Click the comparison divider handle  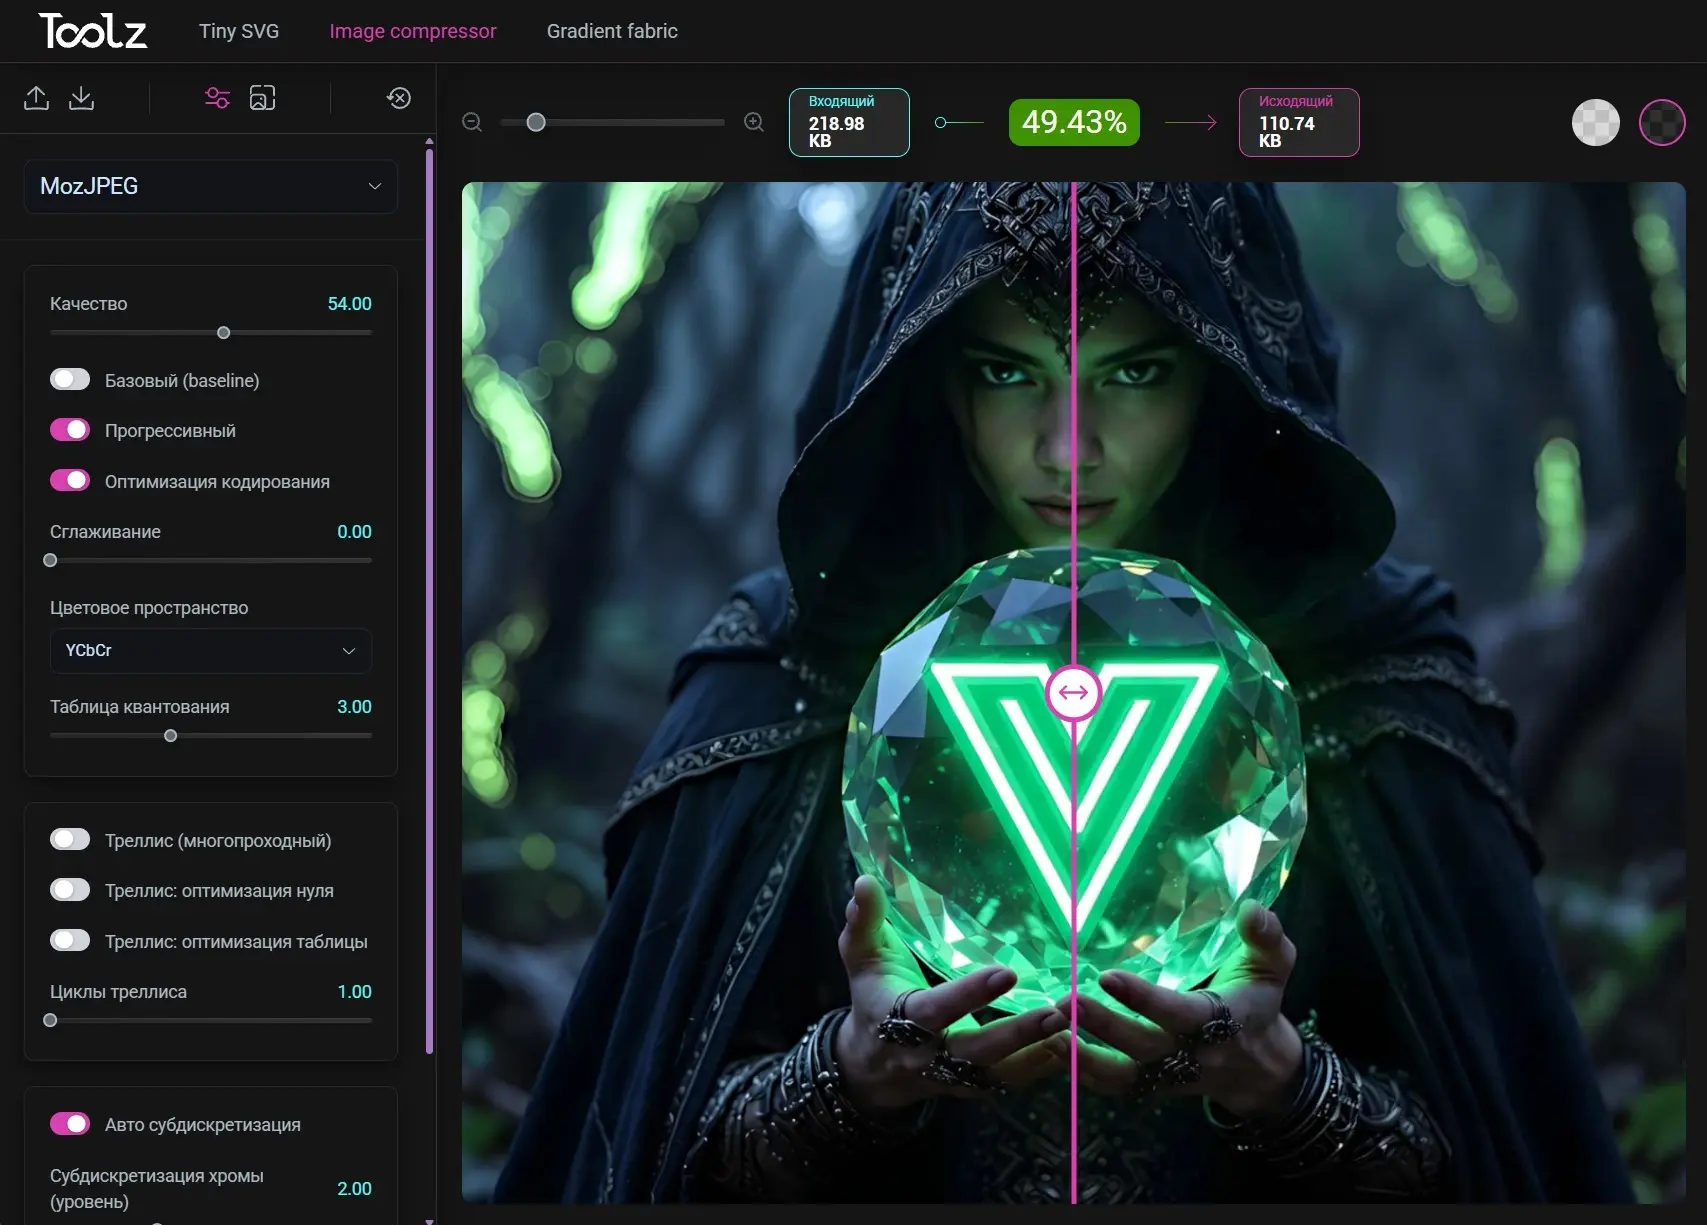1073,692
